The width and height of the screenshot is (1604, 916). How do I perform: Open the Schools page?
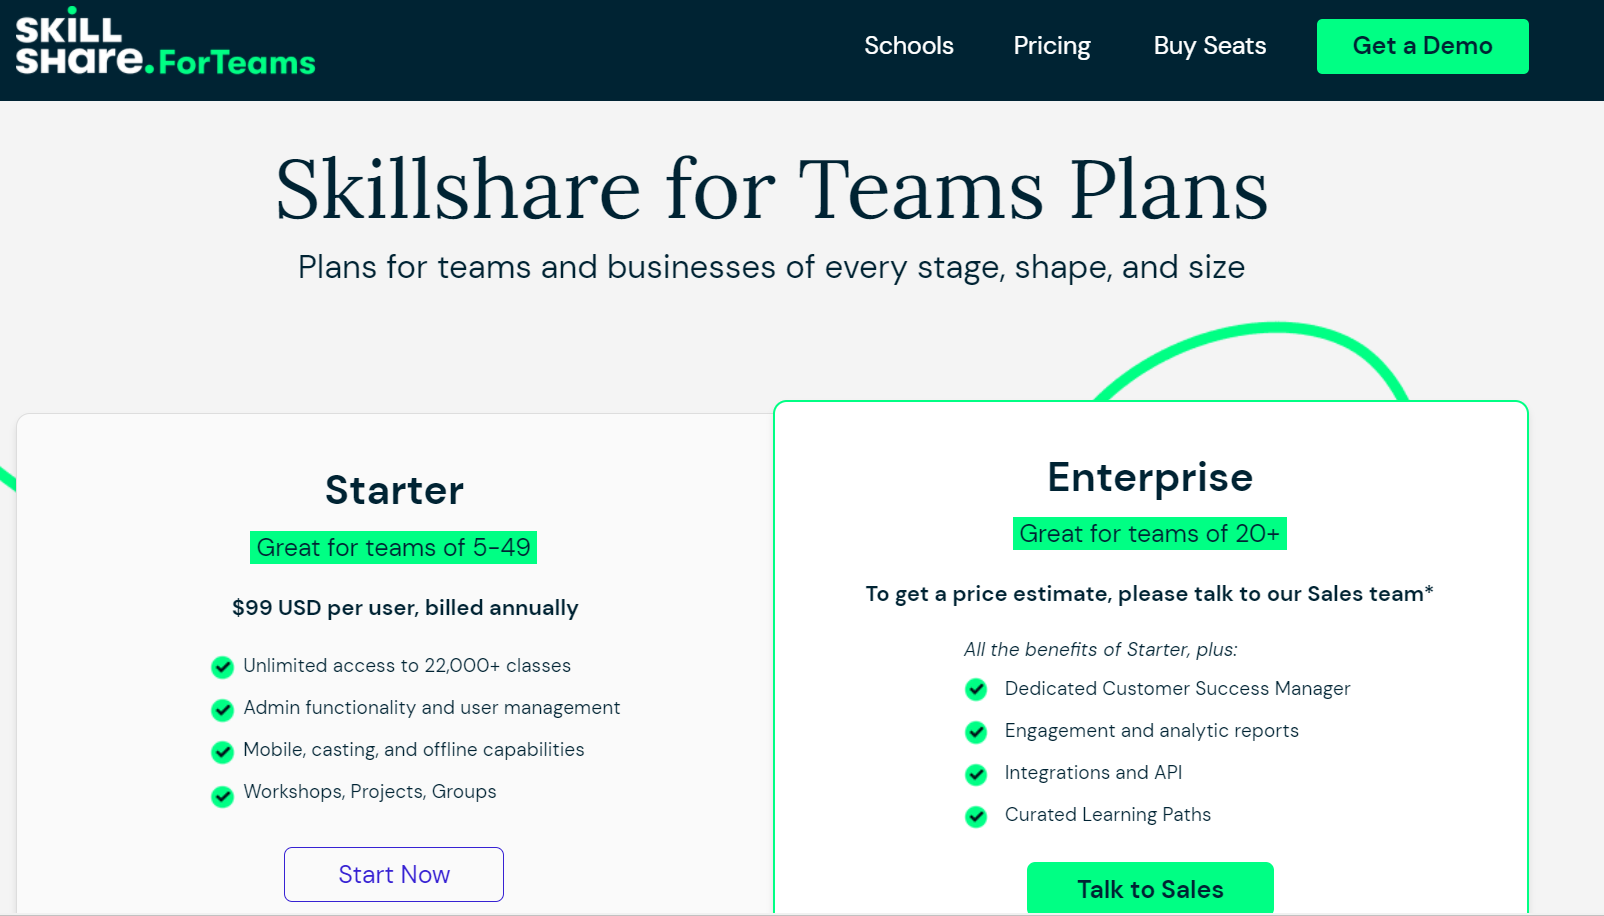click(908, 46)
